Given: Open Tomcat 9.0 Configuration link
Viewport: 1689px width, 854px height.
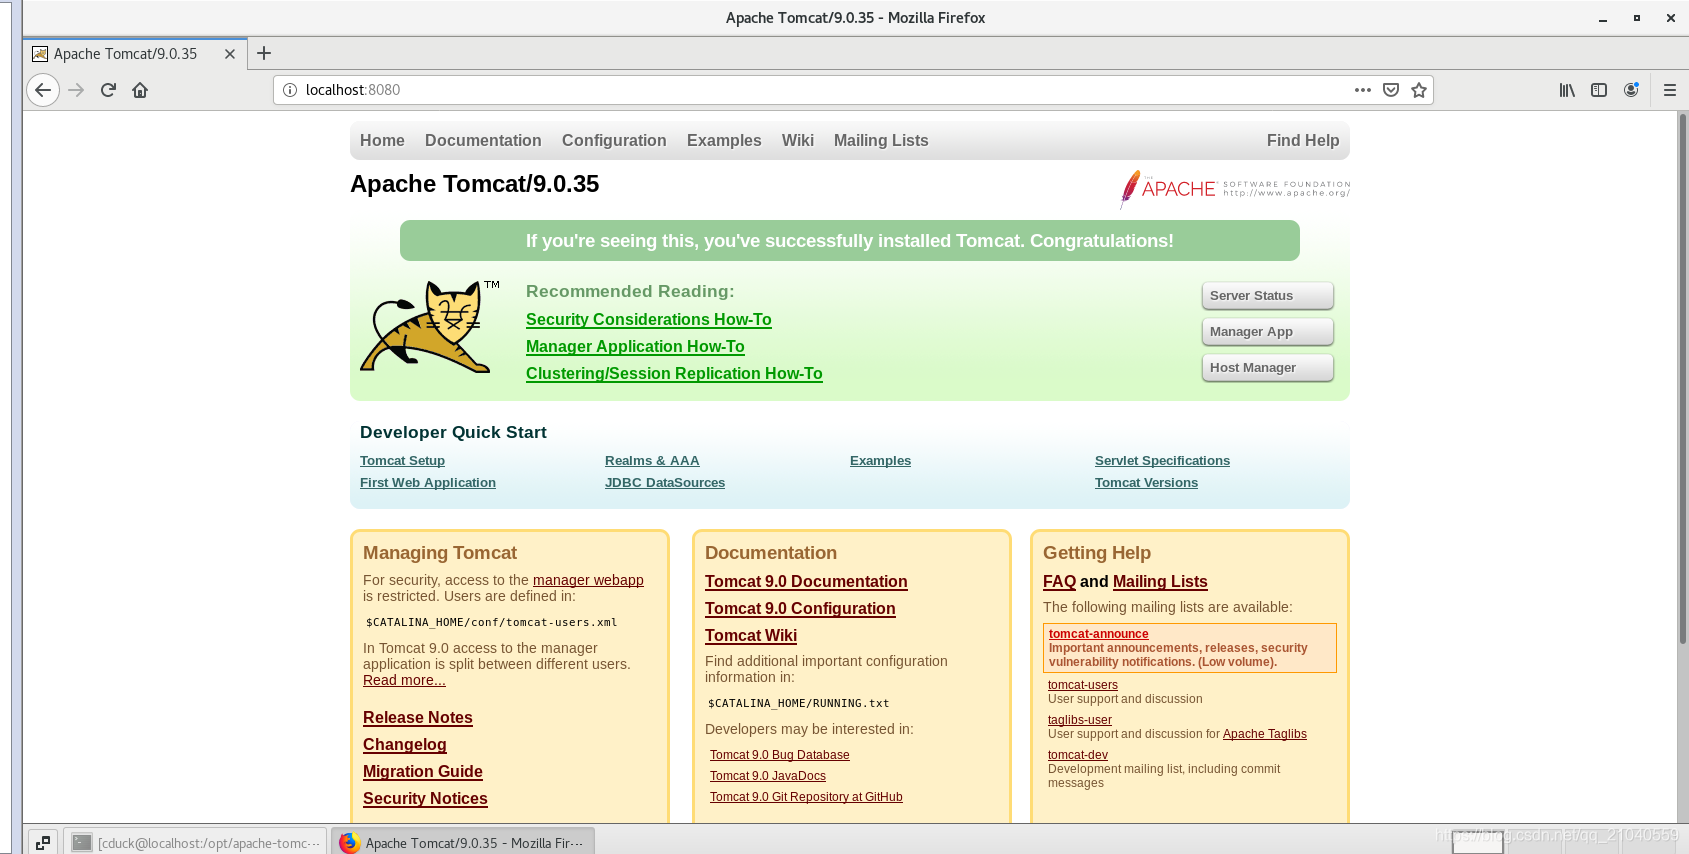Looking at the screenshot, I should tap(800, 609).
